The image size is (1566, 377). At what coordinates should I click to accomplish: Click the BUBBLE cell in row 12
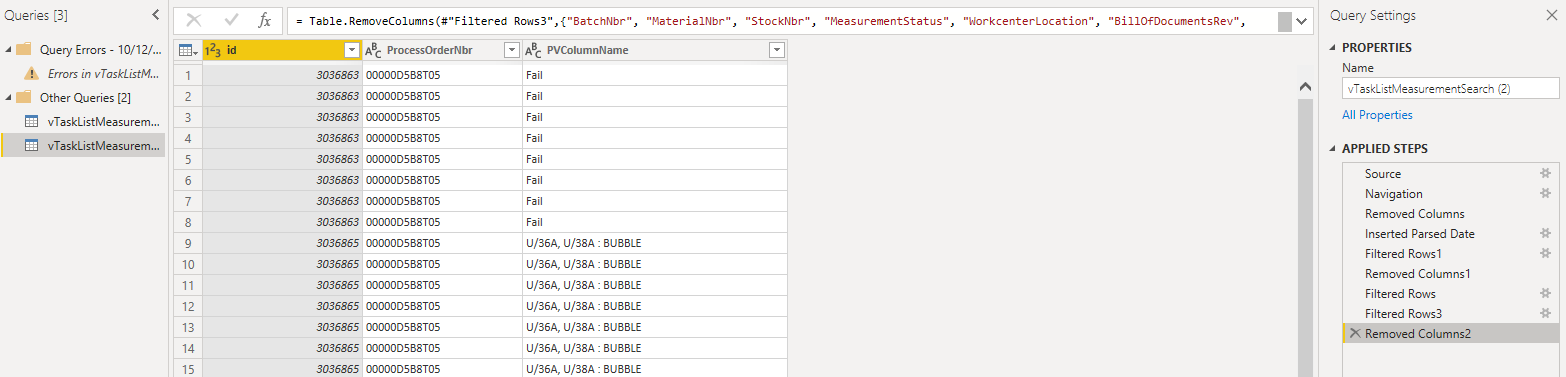(654, 305)
